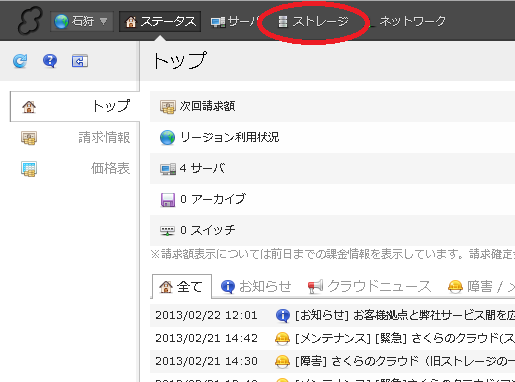This screenshot has height=382, width=515.
Task: Expand region list via the dropdown arrow
Action: click(104, 21)
